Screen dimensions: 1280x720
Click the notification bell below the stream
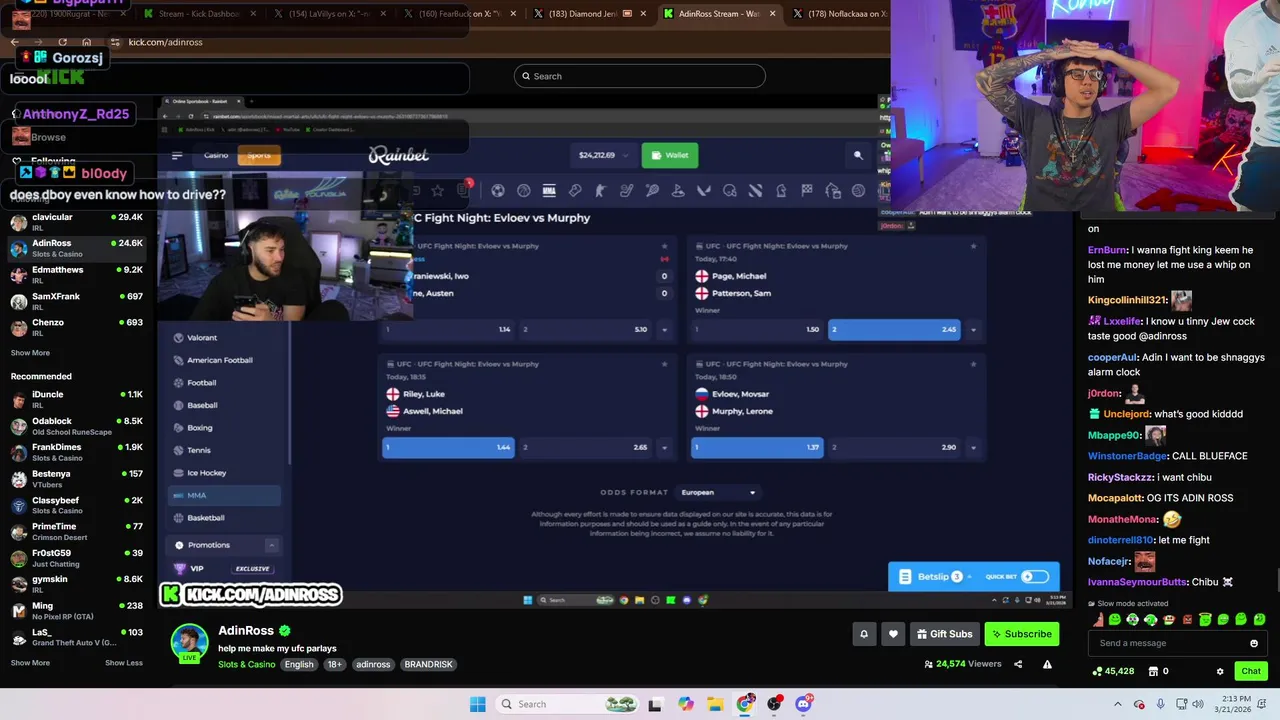point(864,634)
